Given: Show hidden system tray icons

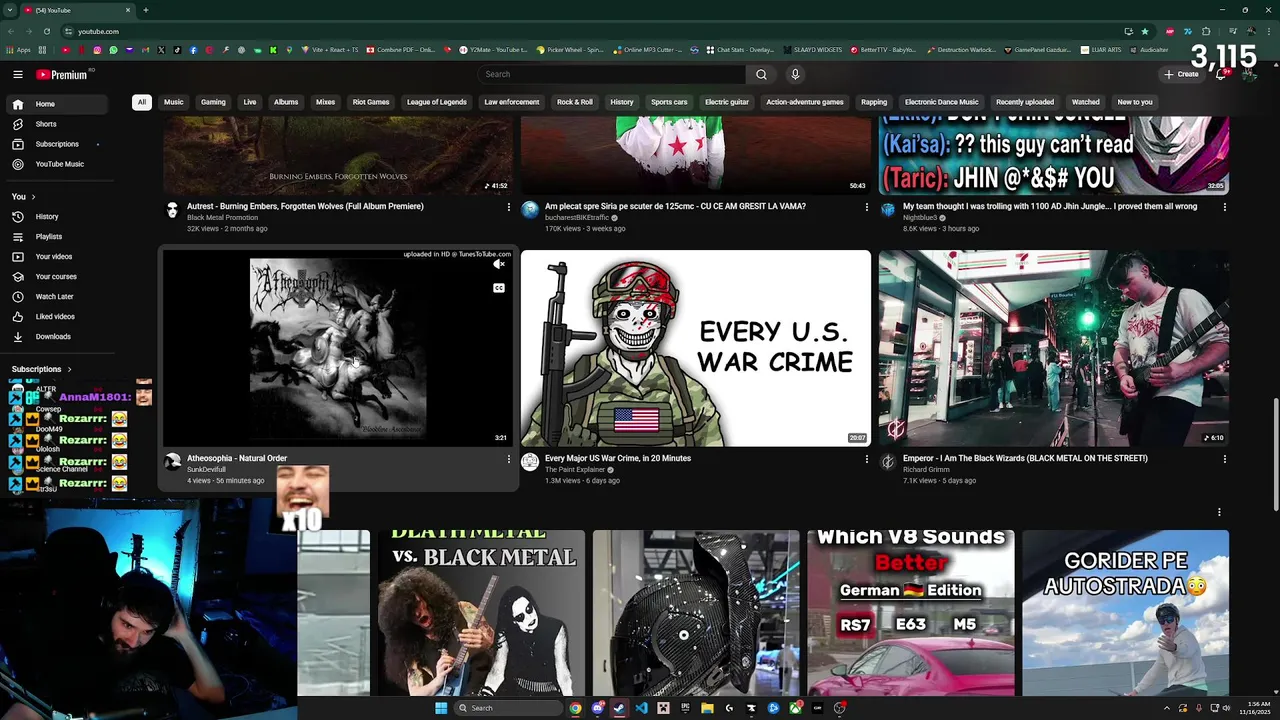Looking at the screenshot, I should pos(1167,708).
